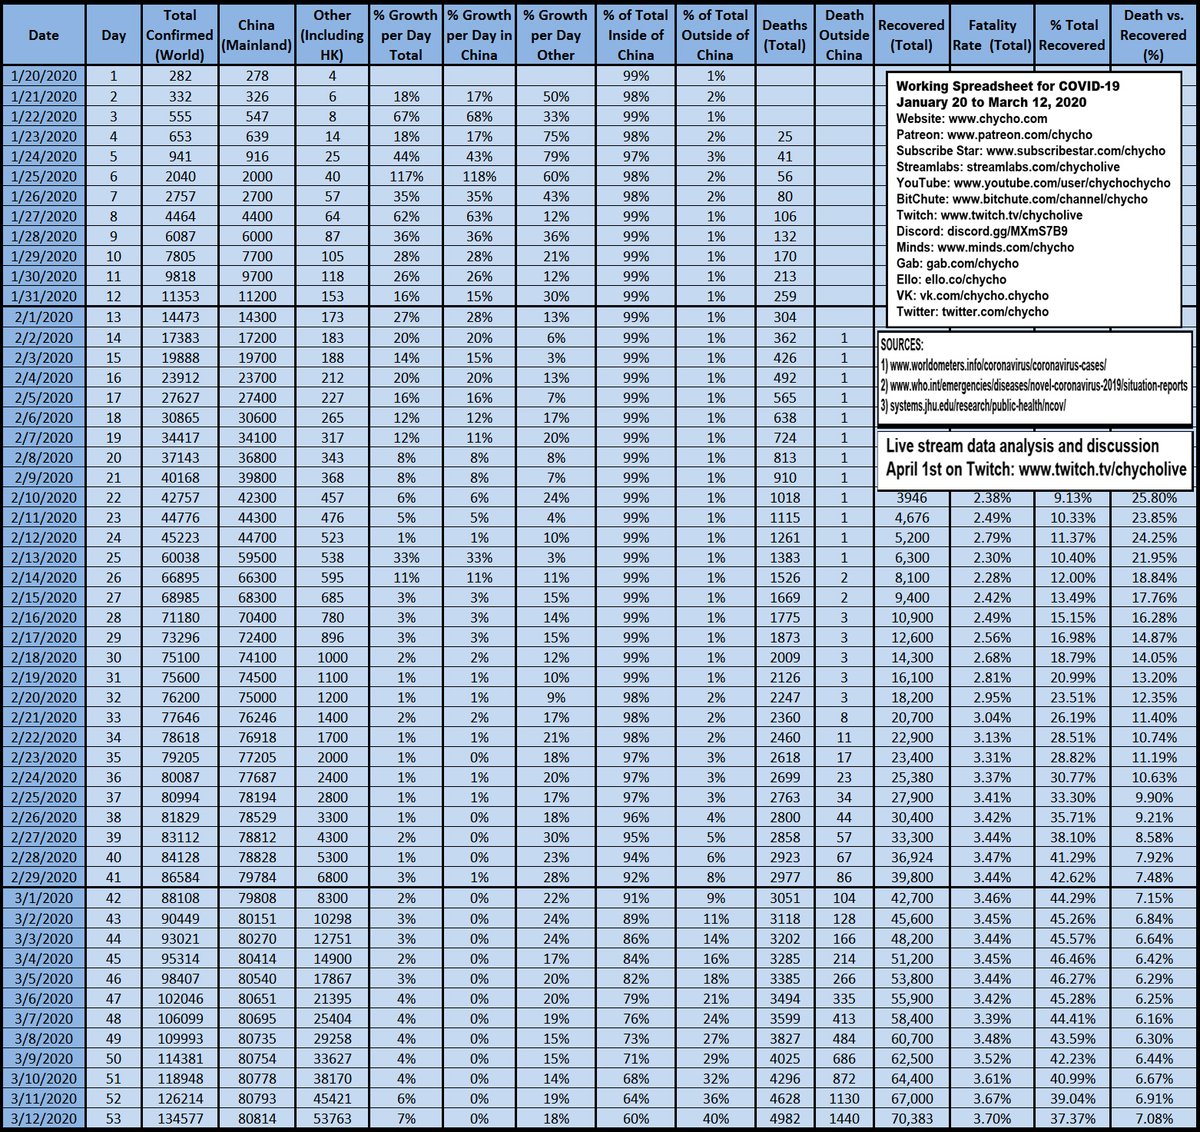Click the % Growth per Day Total header
Viewport: 1200px width, 1132px height.
click(406, 35)
